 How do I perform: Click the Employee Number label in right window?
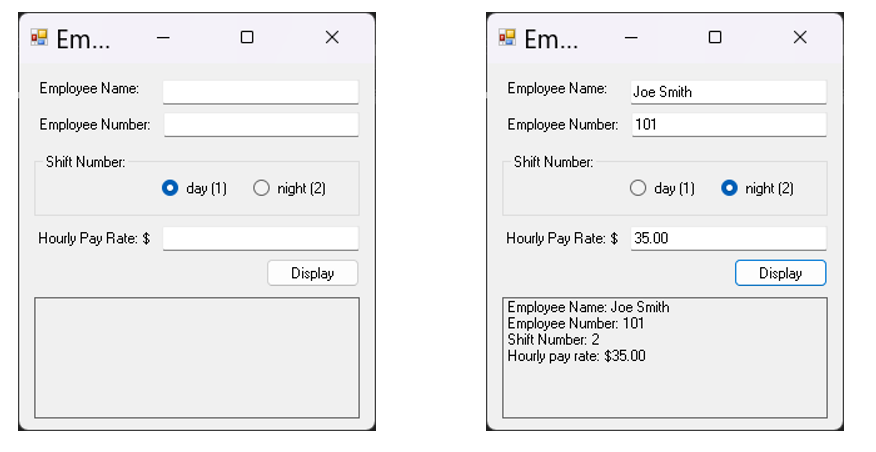coord(563,125)
